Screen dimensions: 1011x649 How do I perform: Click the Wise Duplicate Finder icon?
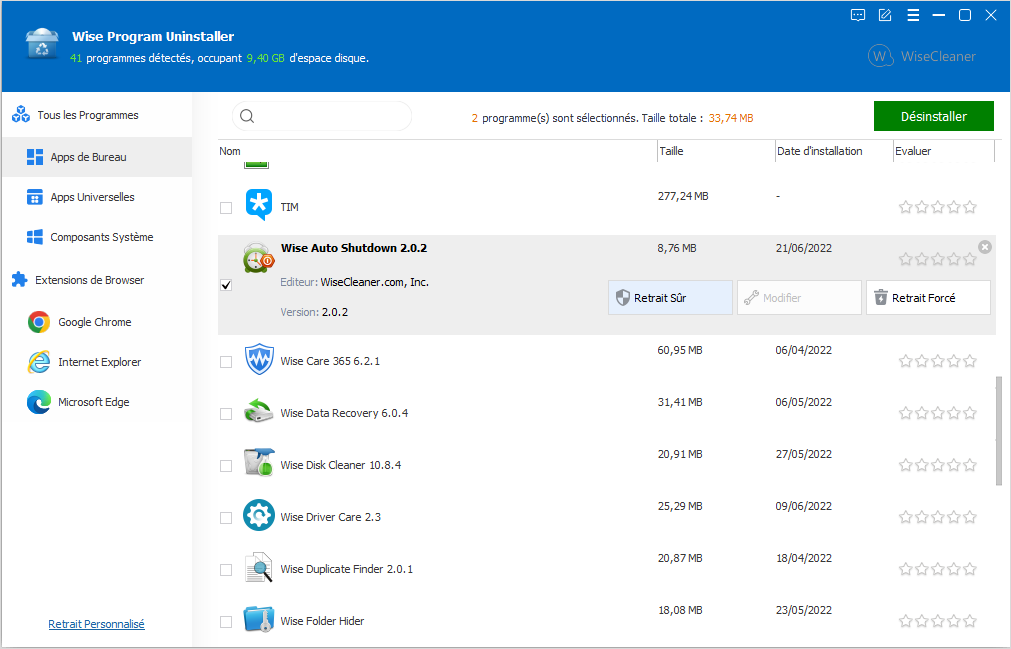coord(259,567)
